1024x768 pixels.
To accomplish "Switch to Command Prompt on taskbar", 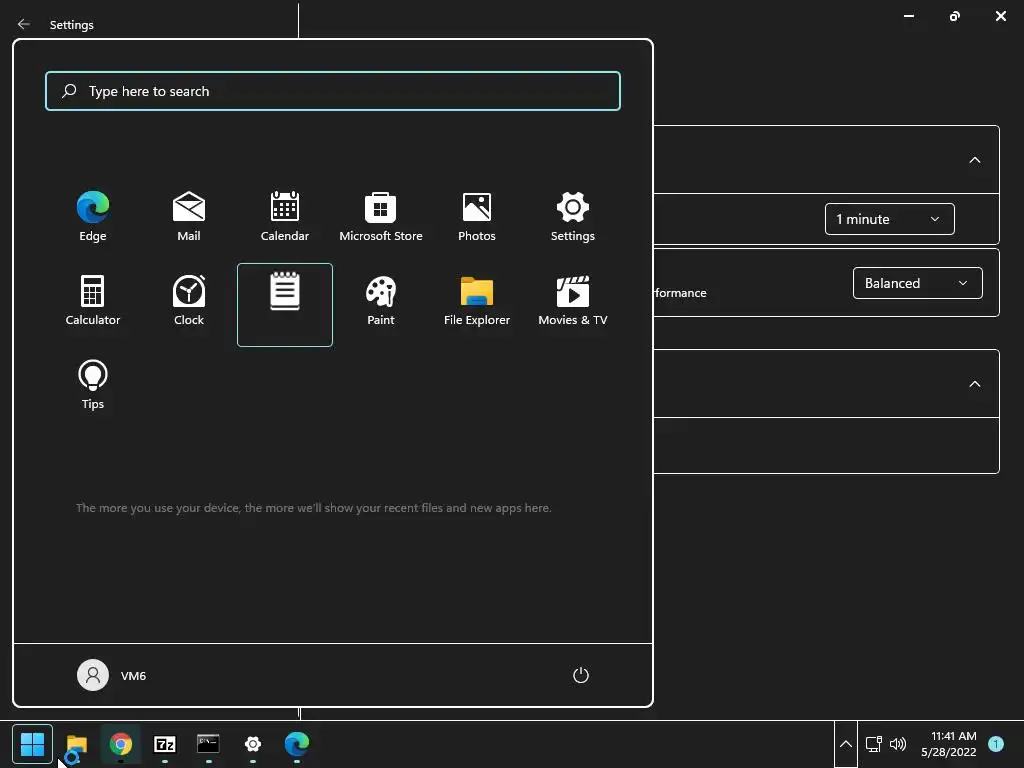I will point(208,744).
